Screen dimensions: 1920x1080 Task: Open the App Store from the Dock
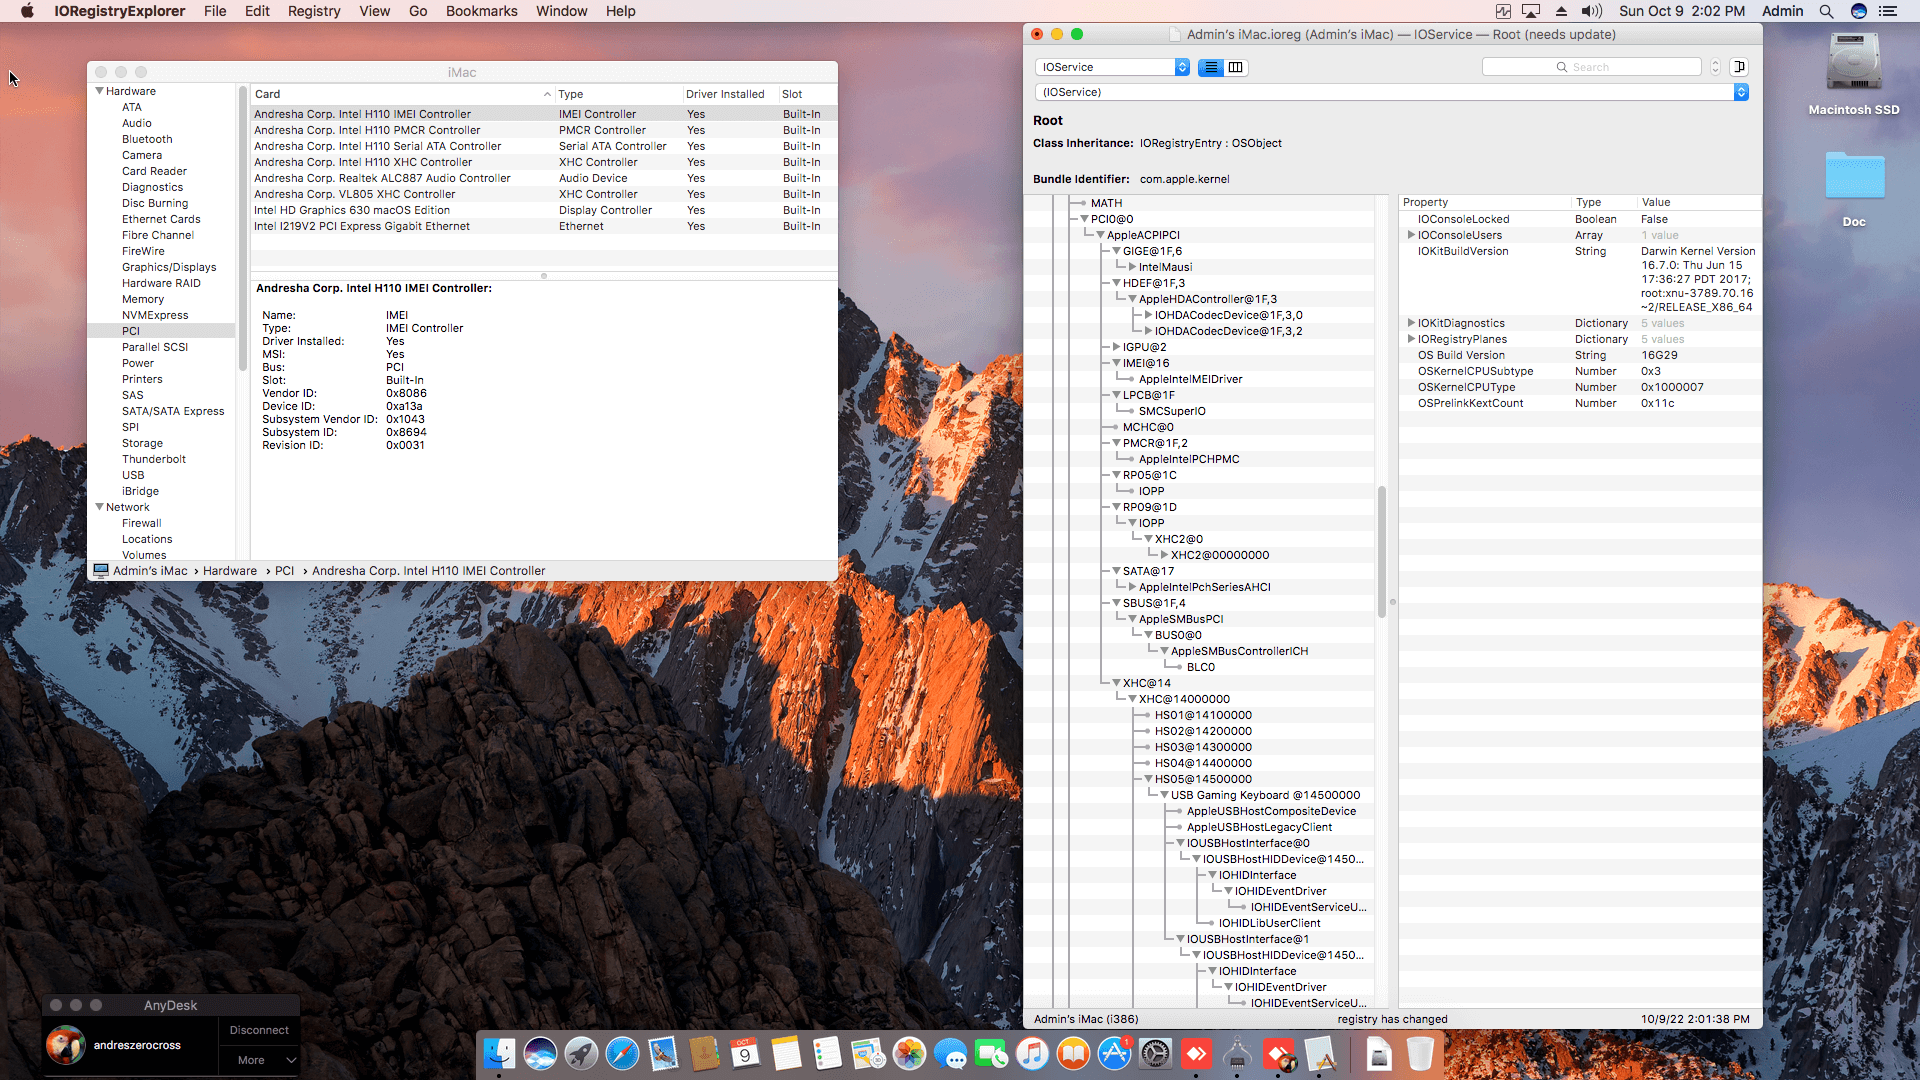click(x=1114, y=1053)
